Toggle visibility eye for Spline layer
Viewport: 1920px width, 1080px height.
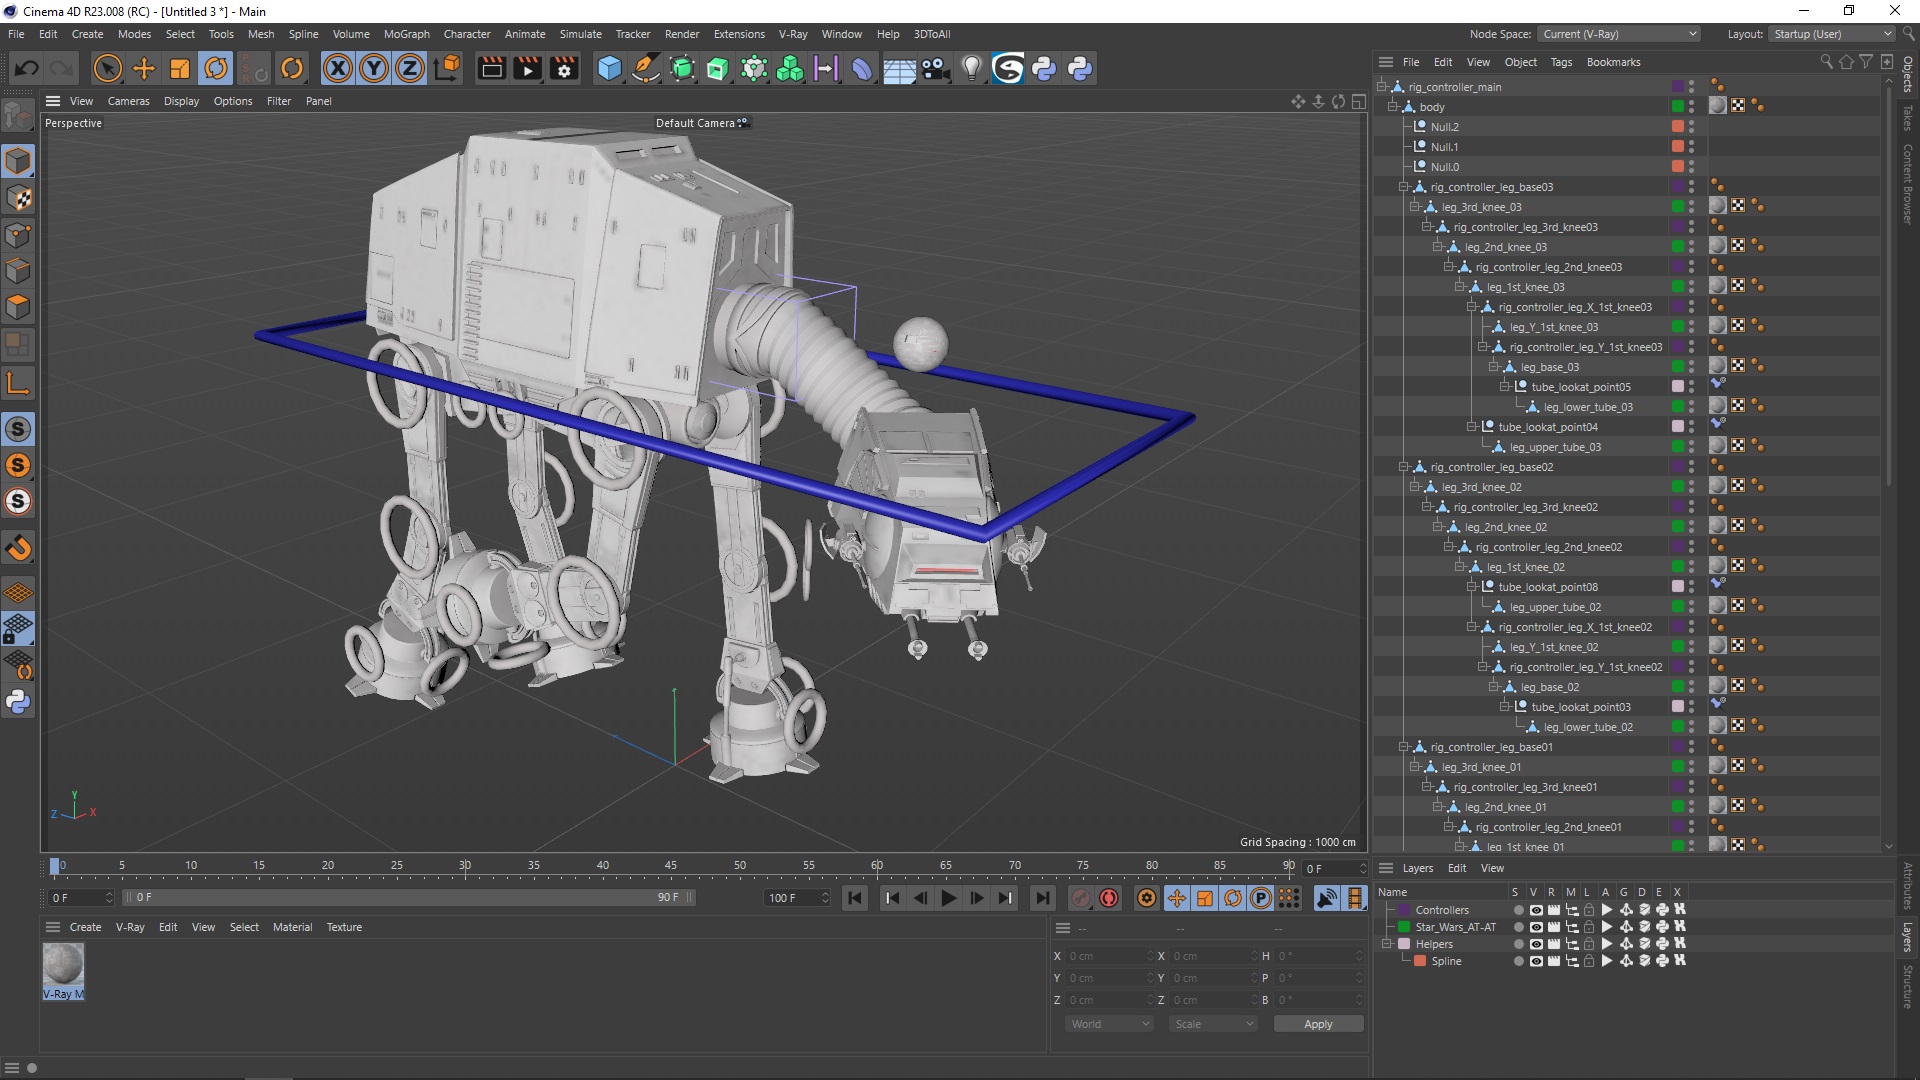coord(1535,961)
